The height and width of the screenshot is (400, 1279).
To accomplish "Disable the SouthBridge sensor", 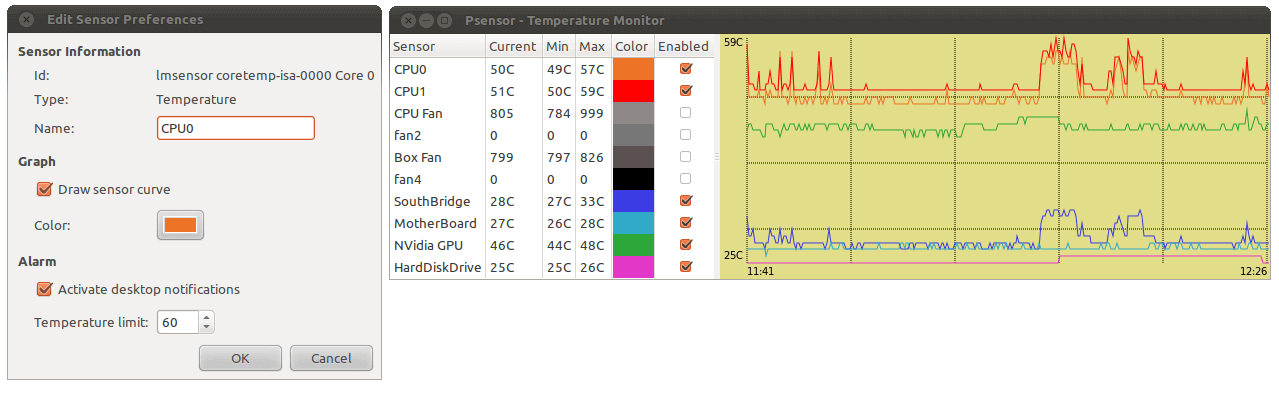I will point(685,201).
